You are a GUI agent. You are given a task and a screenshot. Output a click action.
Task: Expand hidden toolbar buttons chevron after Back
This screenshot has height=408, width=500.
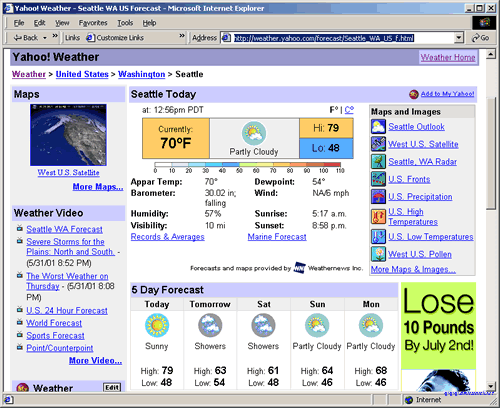tap(55, 36)
